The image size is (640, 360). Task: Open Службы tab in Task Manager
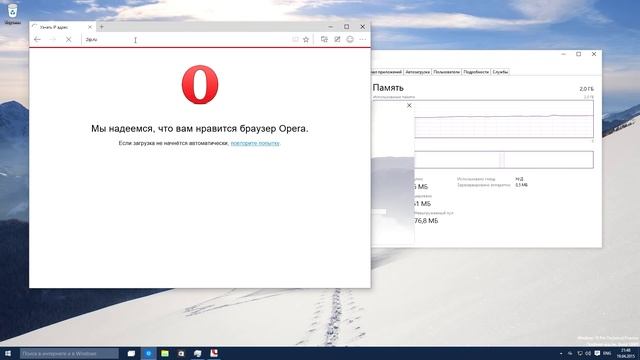[500, 72]
